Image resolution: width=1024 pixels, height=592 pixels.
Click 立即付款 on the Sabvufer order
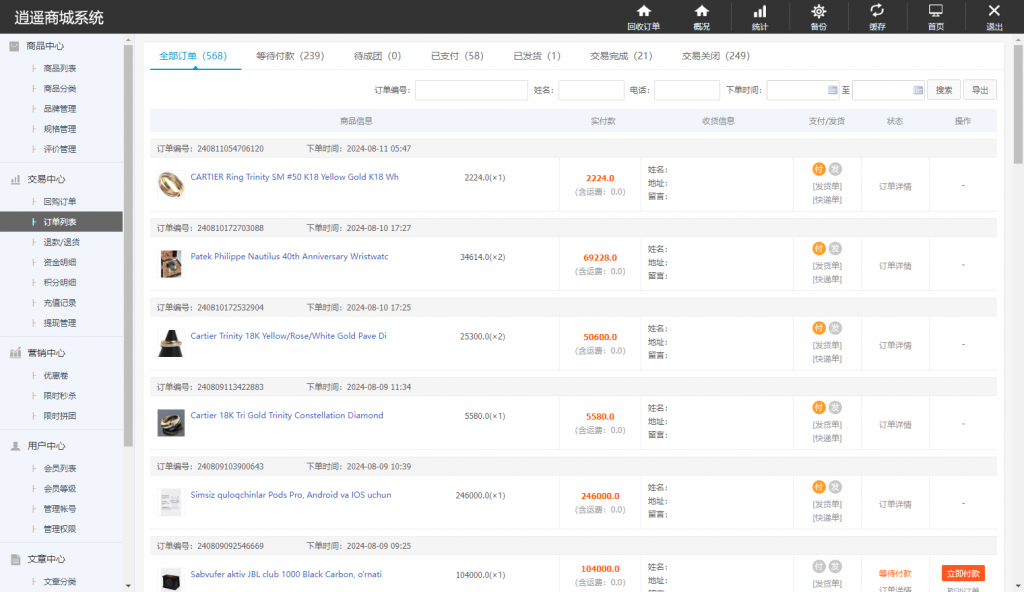click(963, 574)
